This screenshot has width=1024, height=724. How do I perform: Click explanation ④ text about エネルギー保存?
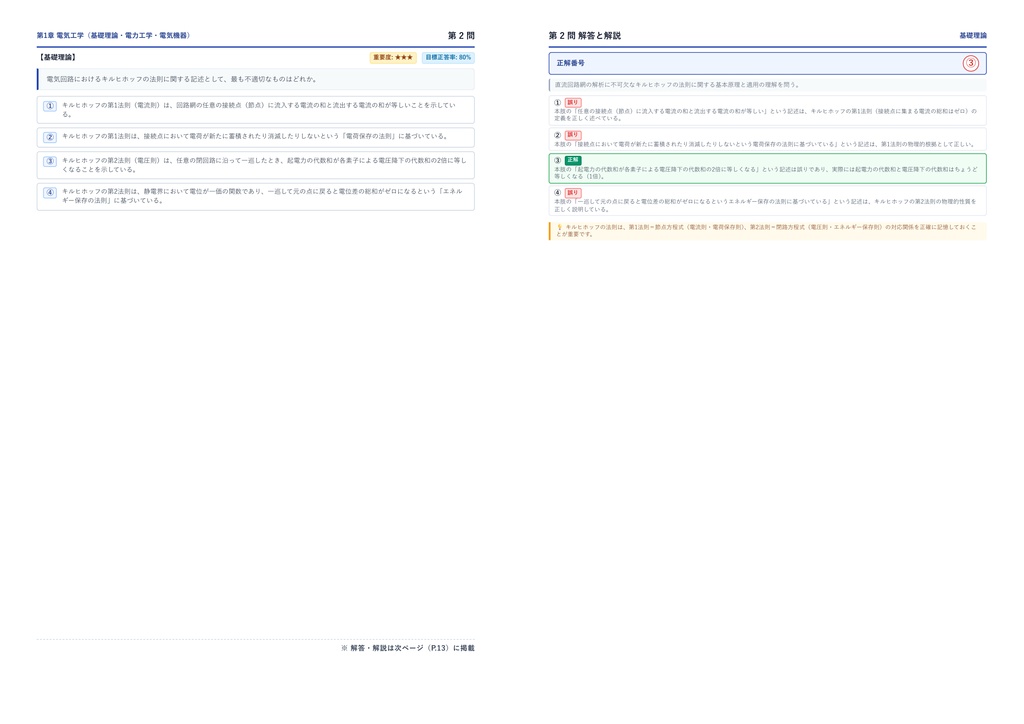[x=765, y=206]
